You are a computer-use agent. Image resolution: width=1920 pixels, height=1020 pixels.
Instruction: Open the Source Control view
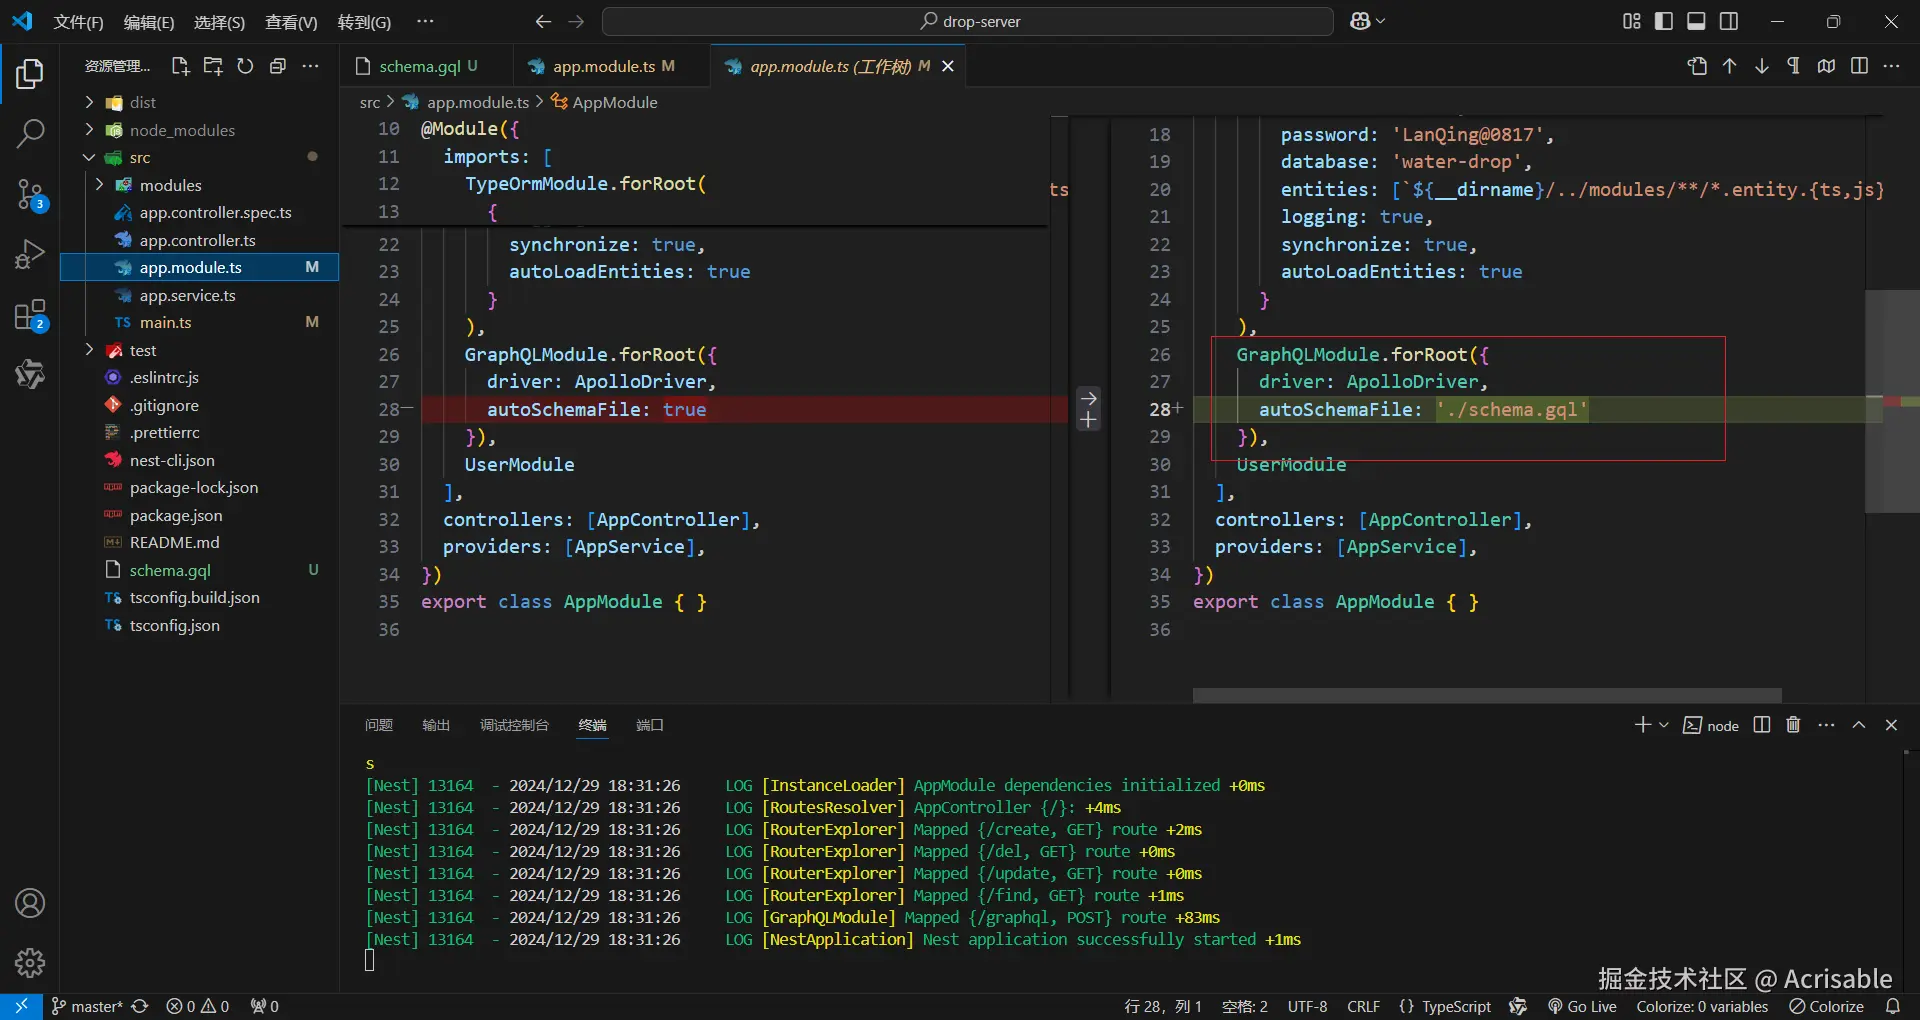pyautogui.click(x=30, y=194)
